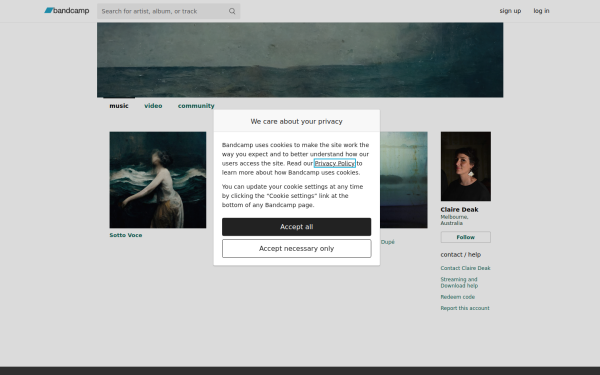Click Report this account link

point(465,308)
